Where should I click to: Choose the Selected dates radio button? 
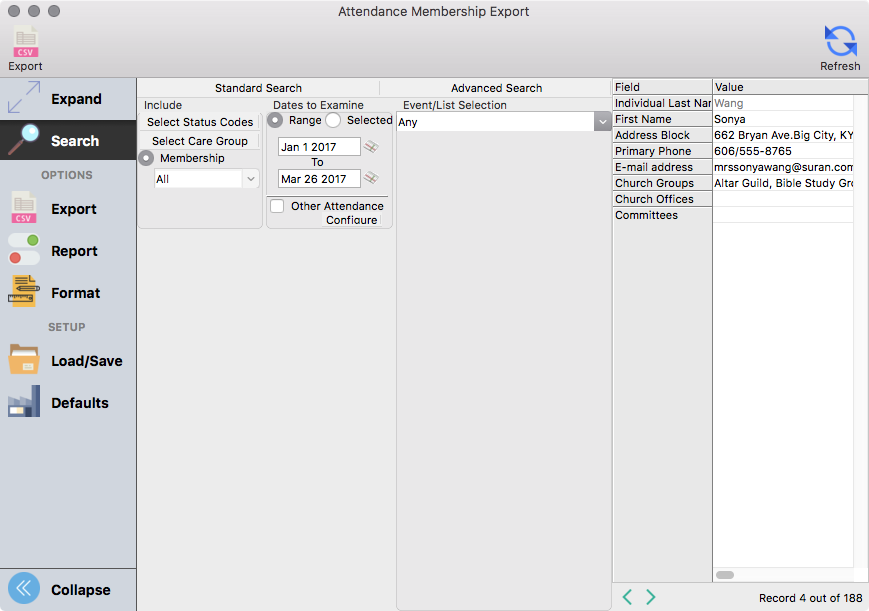point(333,120)
